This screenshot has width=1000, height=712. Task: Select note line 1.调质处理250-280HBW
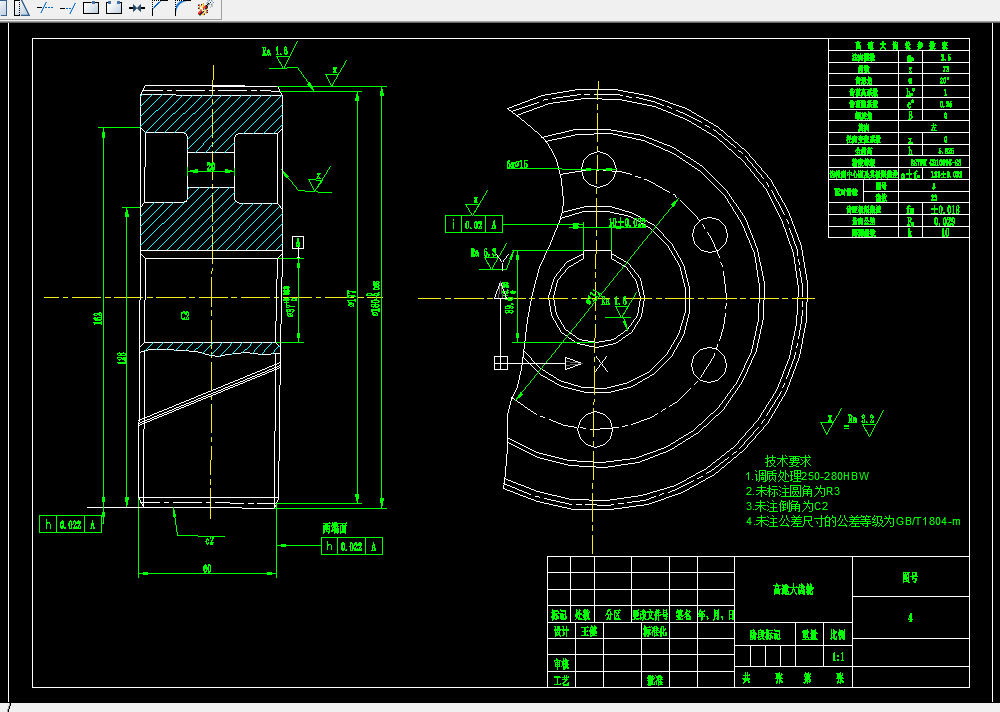tap(807, 476)
